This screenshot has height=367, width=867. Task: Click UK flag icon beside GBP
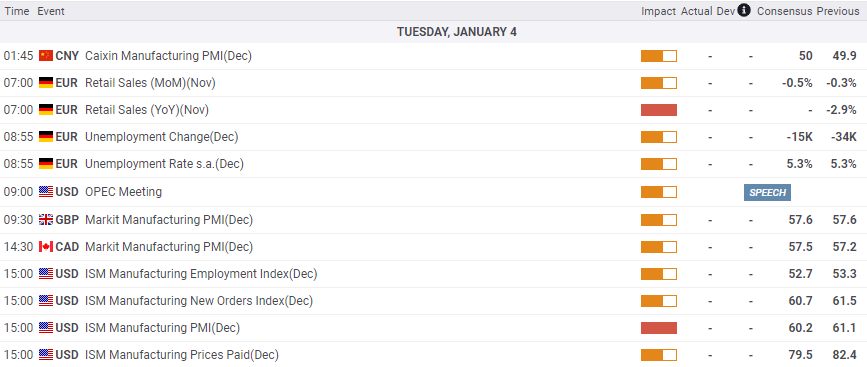click(x=46, y=220)
